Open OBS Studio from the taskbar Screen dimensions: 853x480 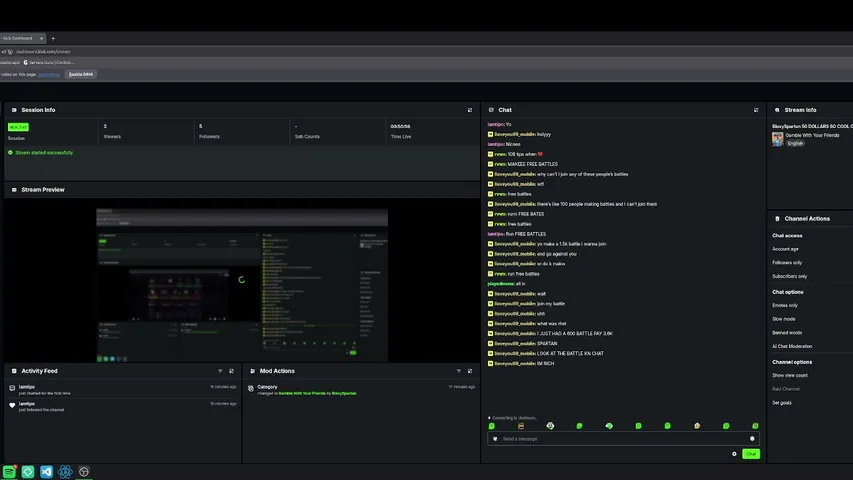(x=84, y=471)
